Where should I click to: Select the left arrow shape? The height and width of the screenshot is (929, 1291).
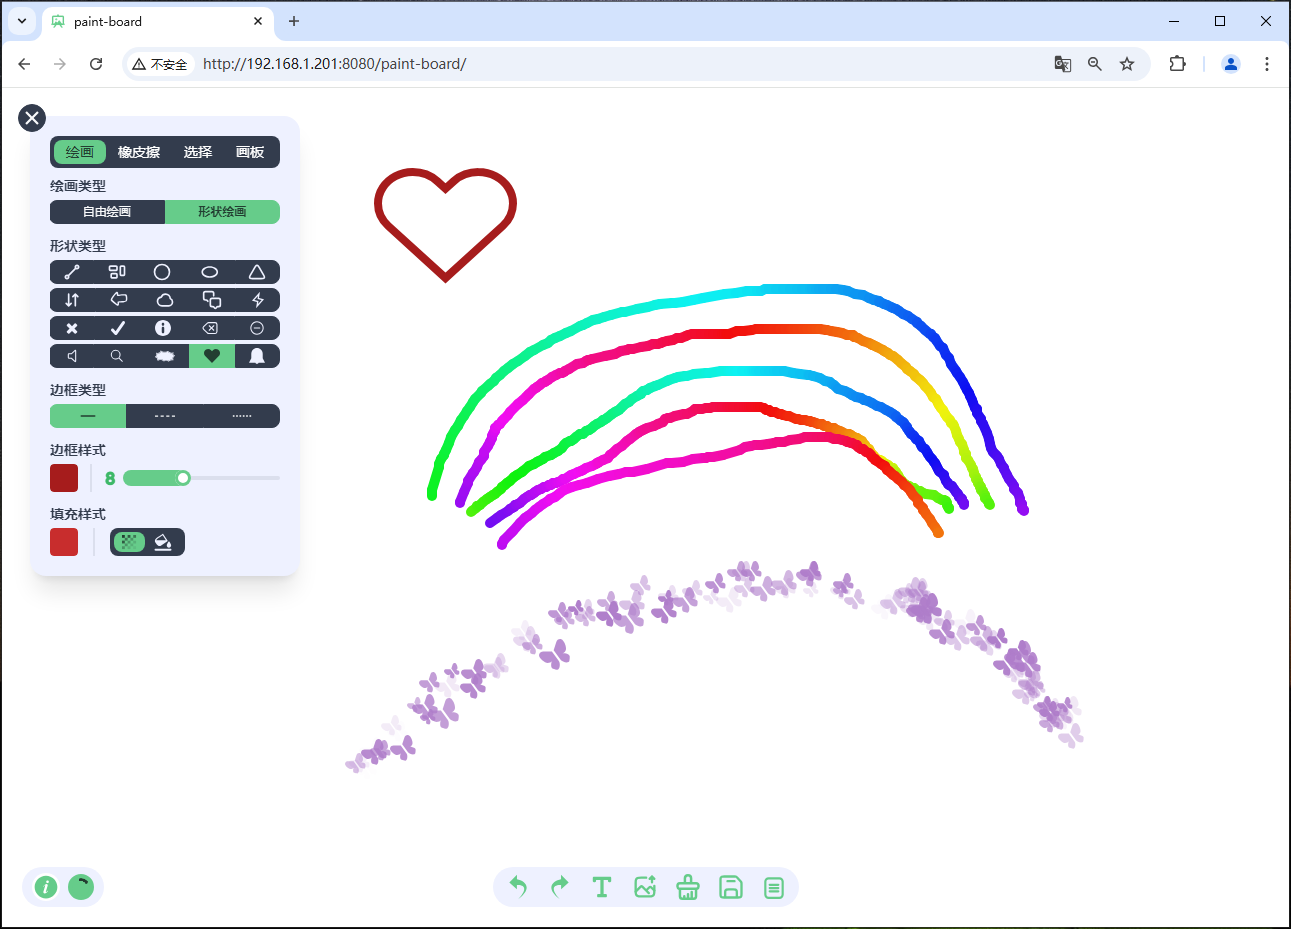(118, 300)
